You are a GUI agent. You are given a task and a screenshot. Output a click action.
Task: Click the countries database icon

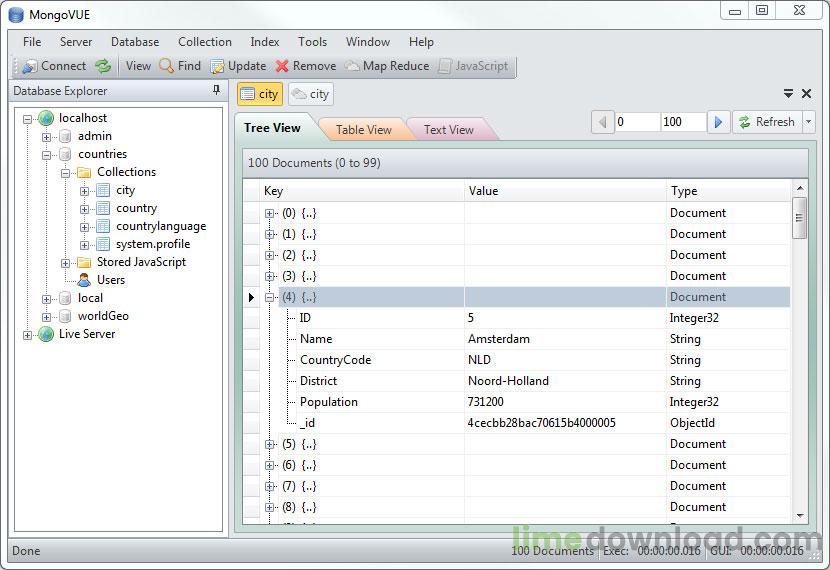click(x=65, y=155)
